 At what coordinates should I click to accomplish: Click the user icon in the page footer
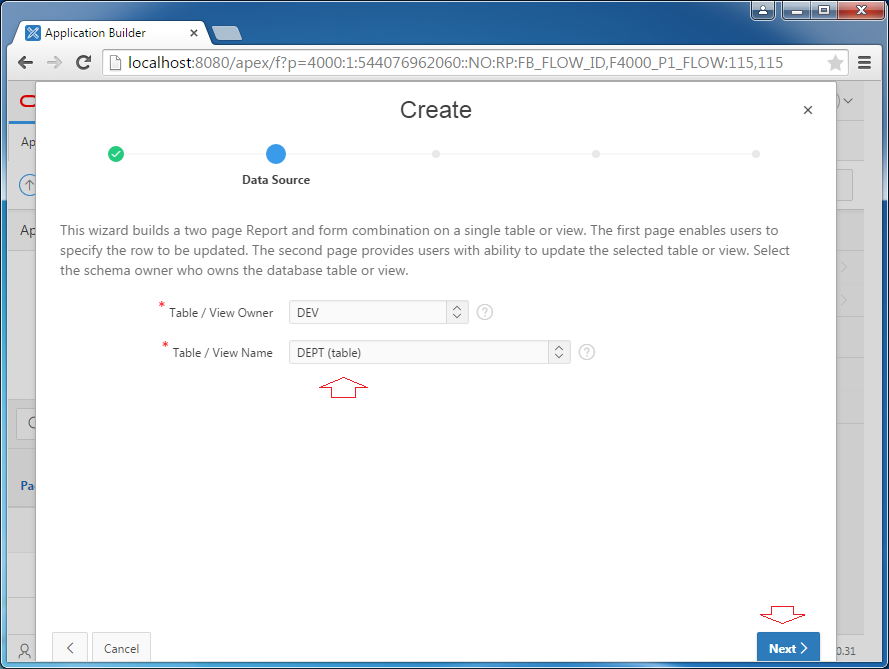click(24, 650)
